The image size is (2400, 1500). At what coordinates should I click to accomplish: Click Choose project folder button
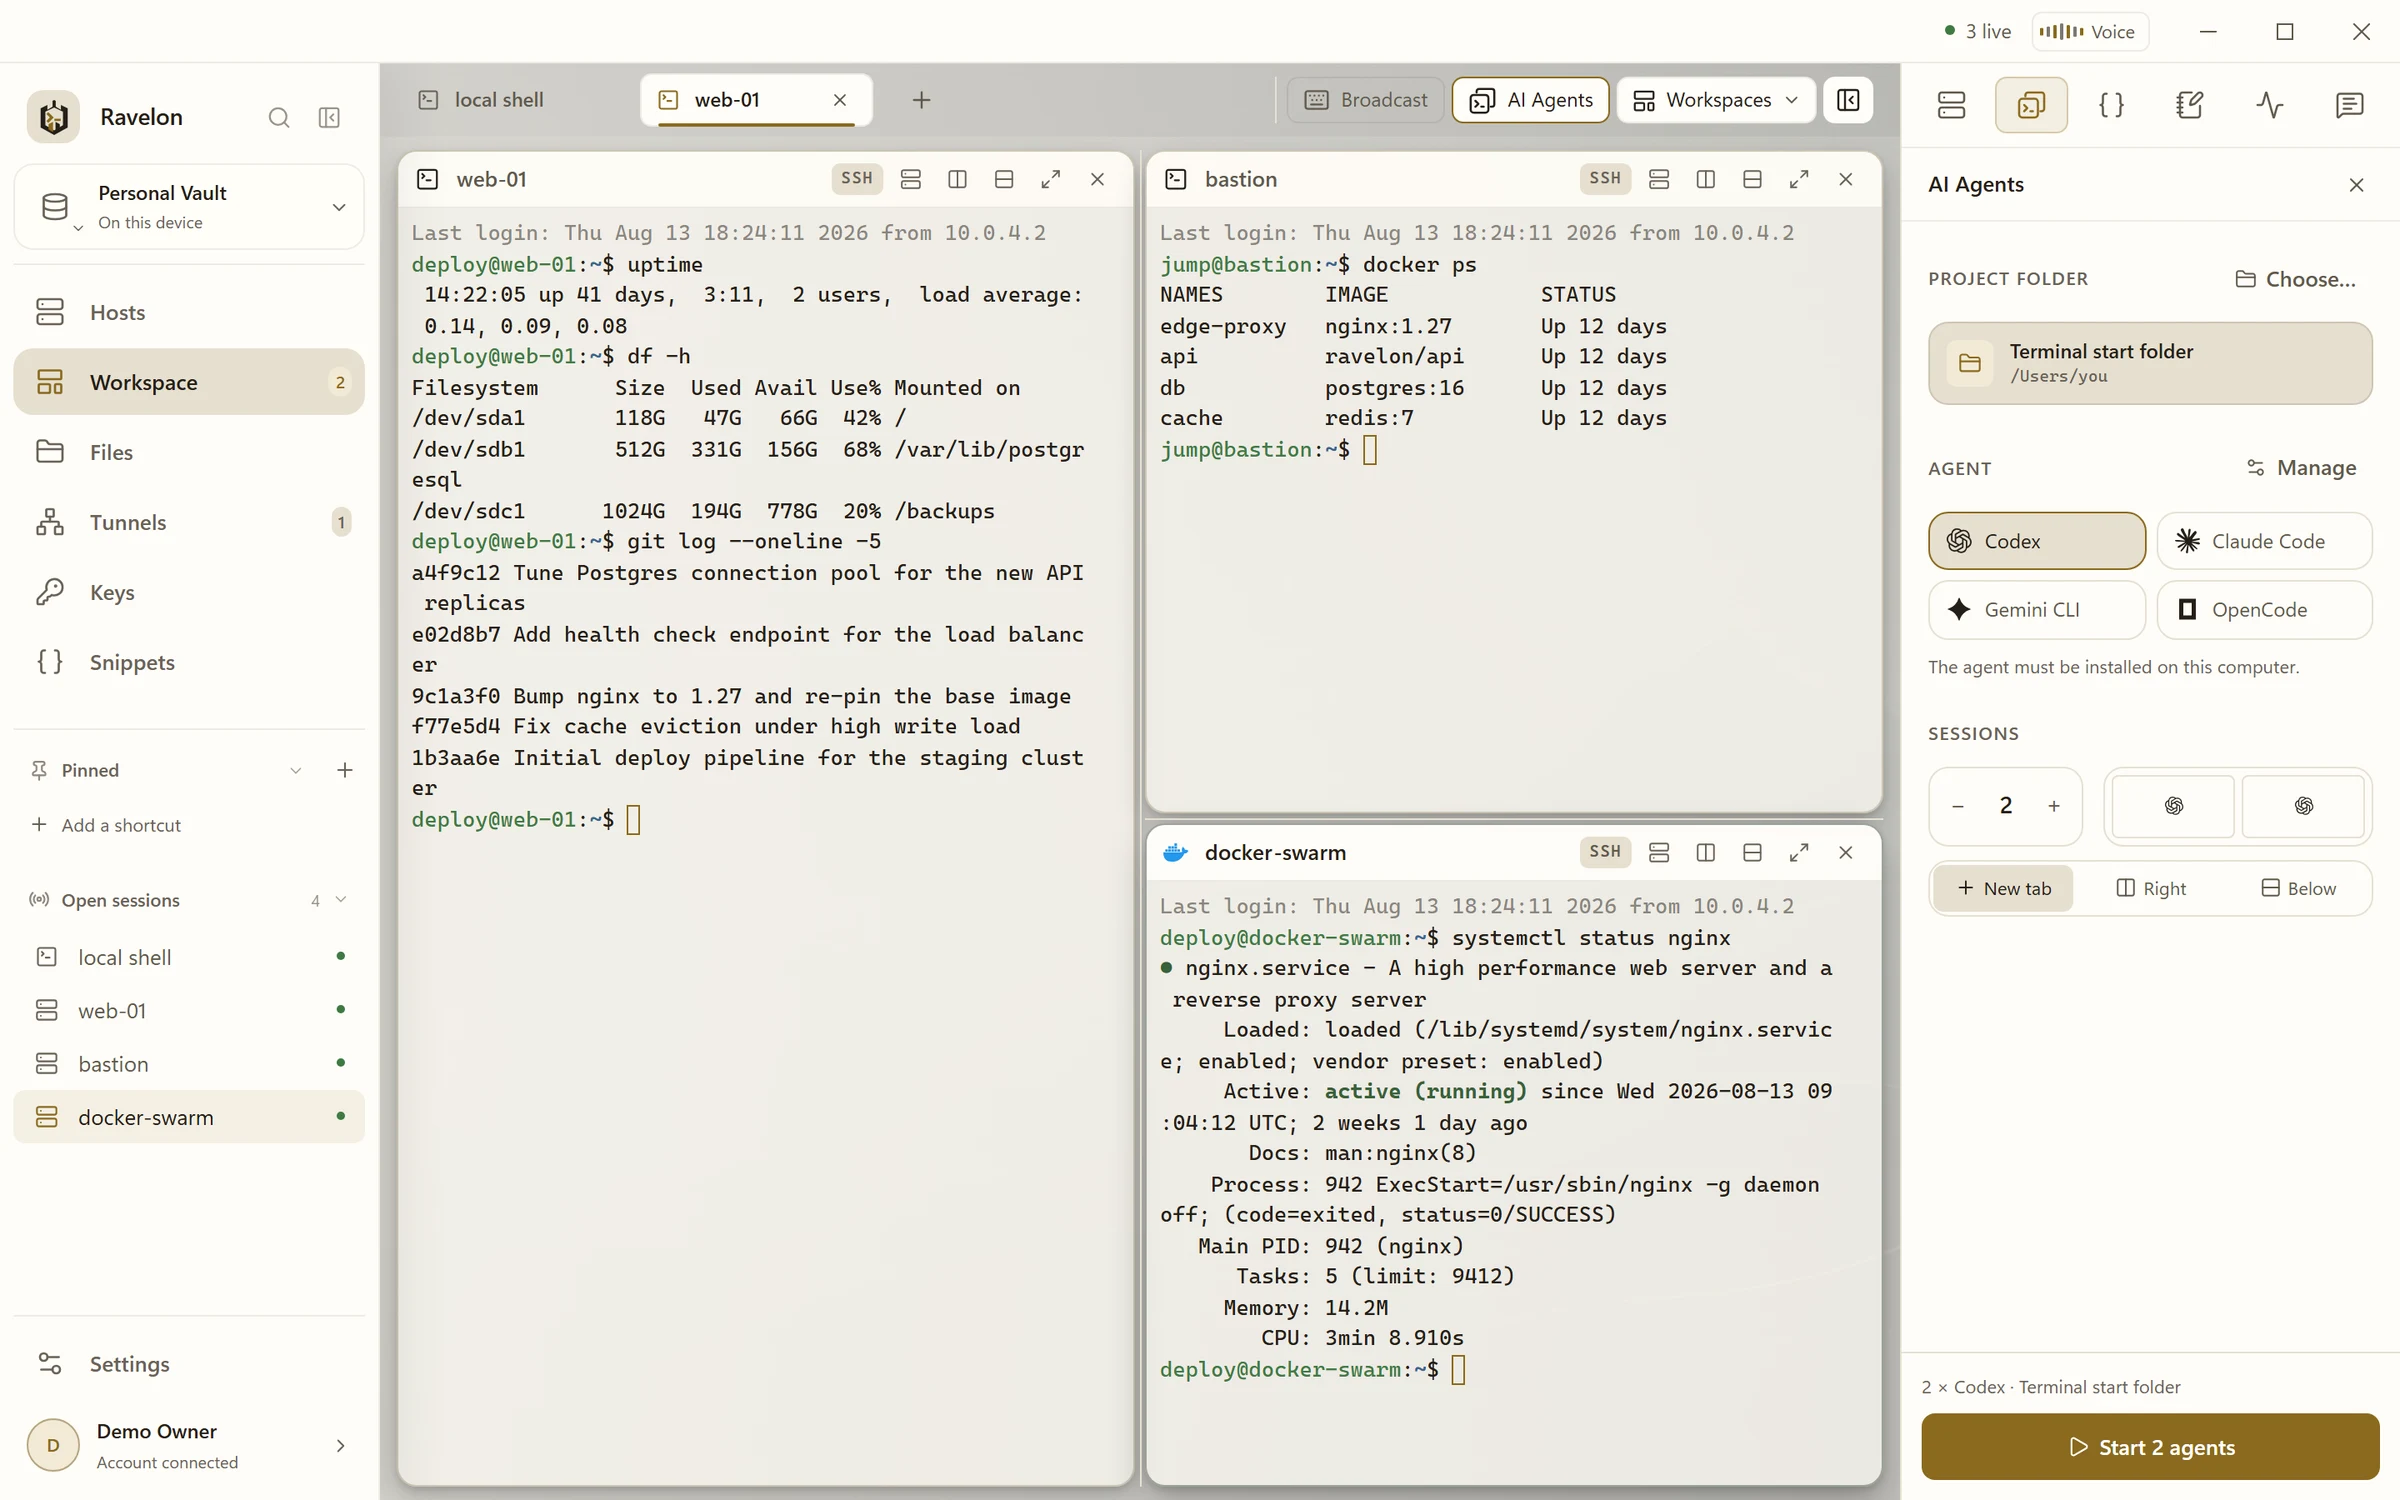[2295, 279]
